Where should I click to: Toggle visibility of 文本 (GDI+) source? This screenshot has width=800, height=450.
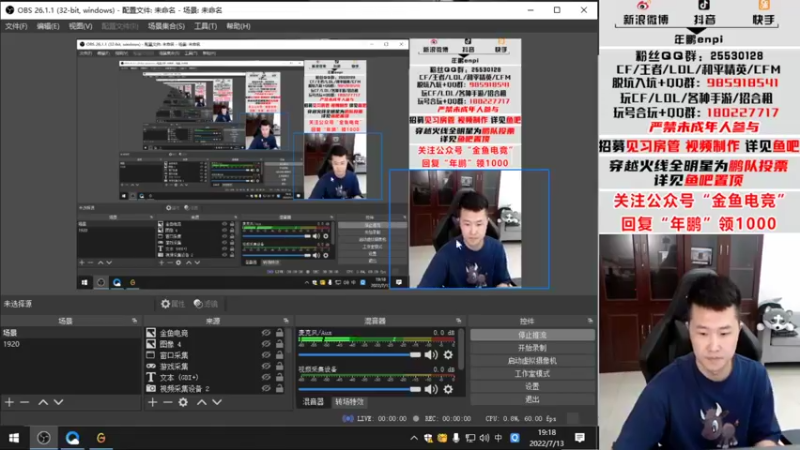pyautogui.click(x=266, y=378)
